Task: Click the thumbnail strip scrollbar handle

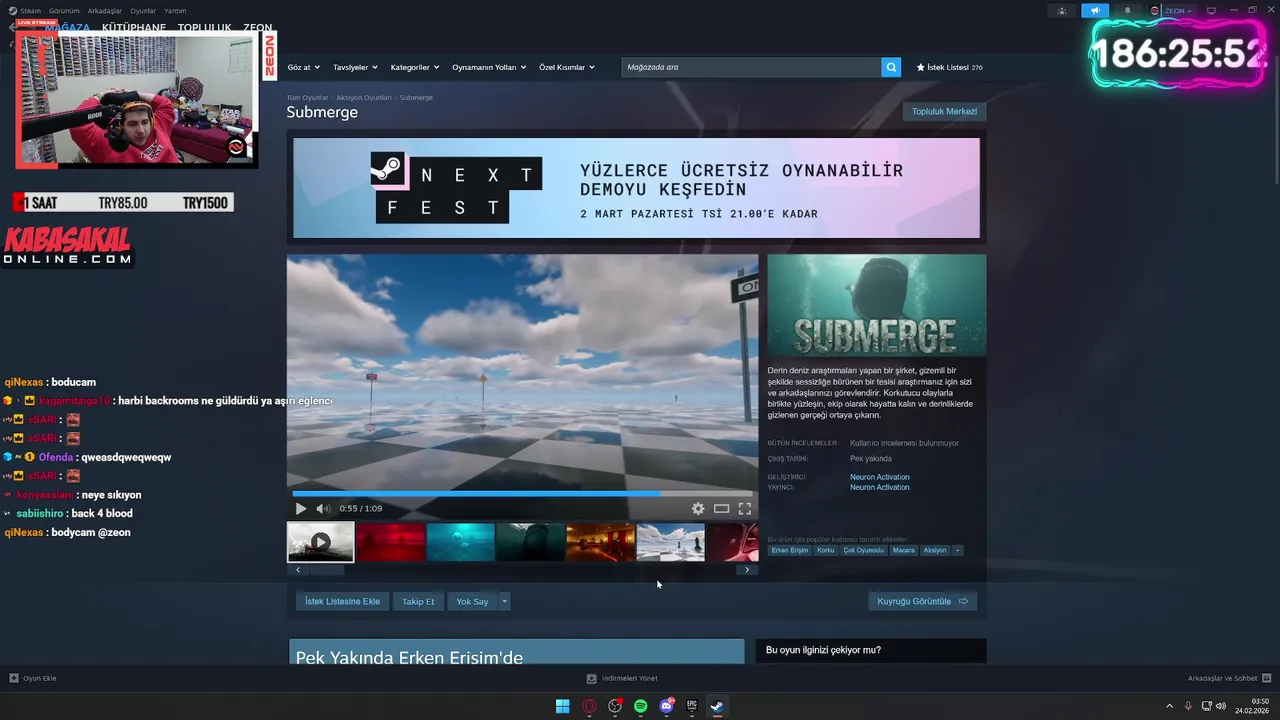Action: point(326,570)
